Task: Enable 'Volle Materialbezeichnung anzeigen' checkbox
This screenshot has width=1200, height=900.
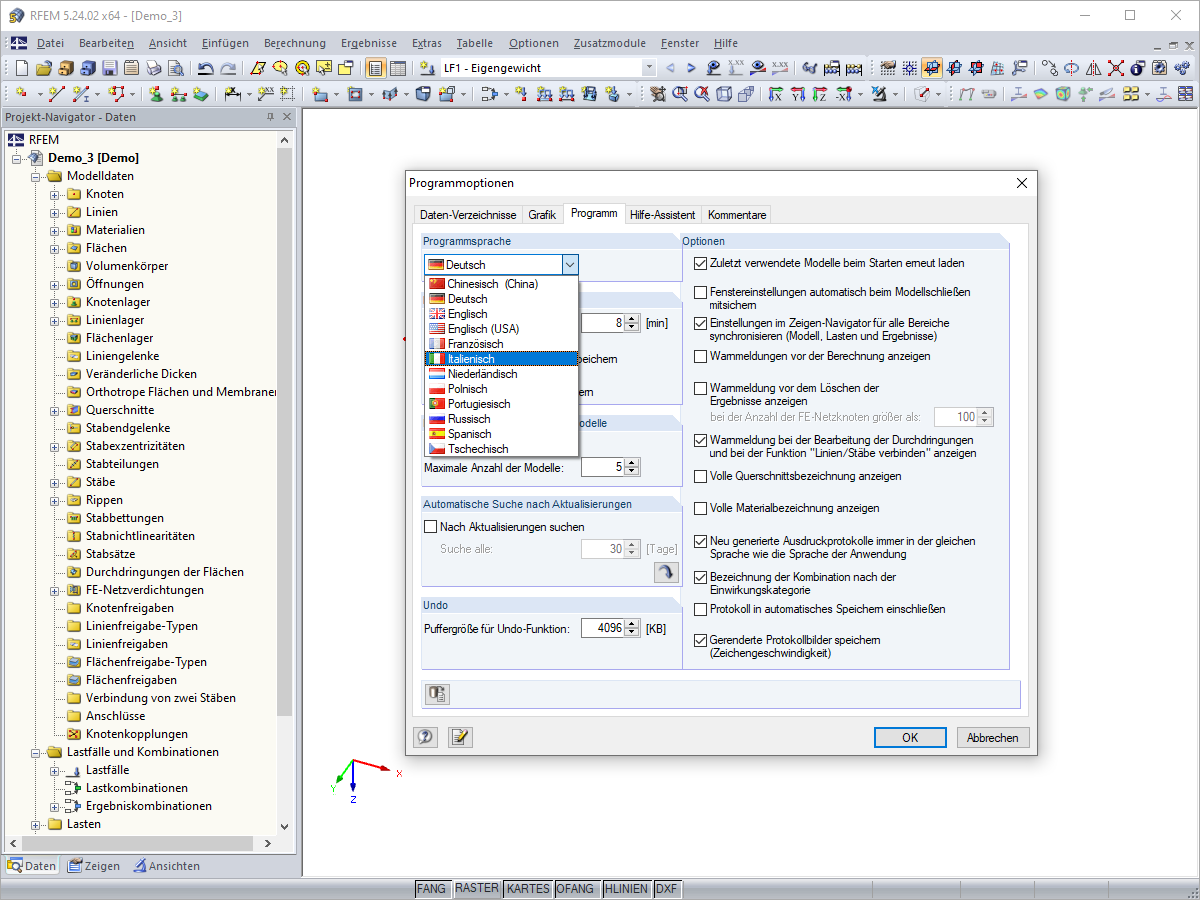Action: coord(701,508)
